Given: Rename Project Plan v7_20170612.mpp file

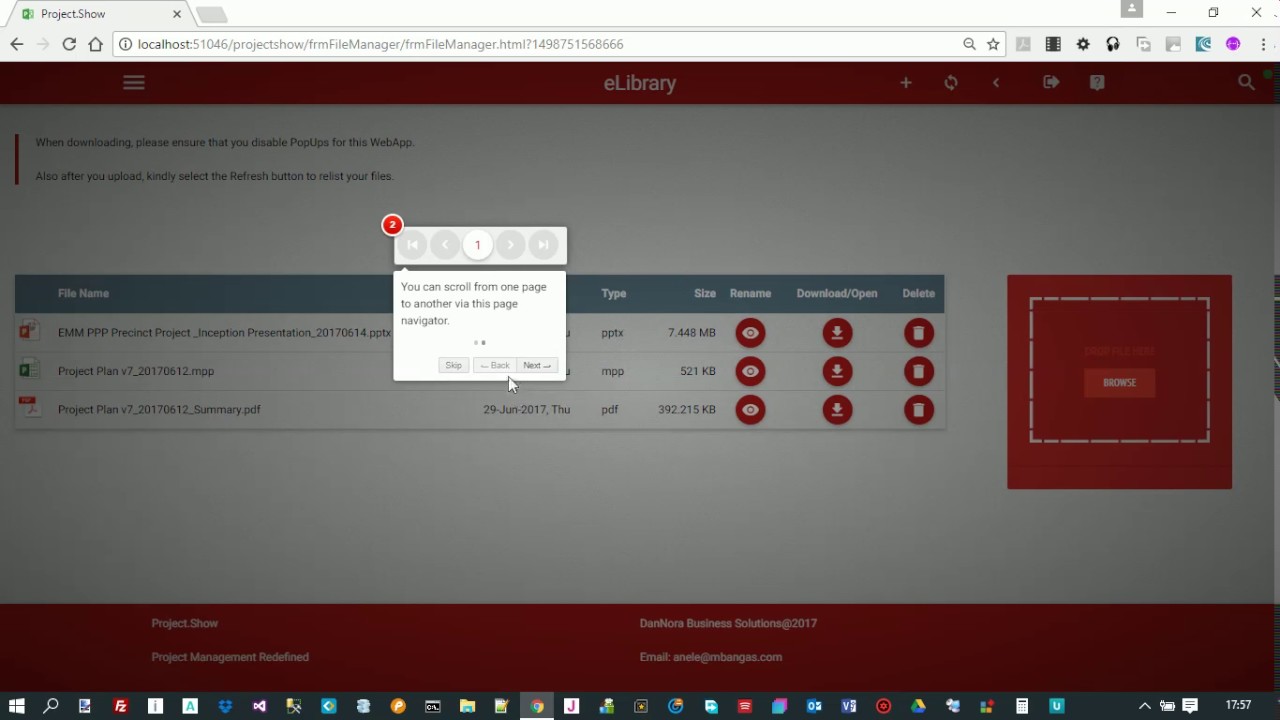Looking at the screenshot, I should [x=750, y=371].
